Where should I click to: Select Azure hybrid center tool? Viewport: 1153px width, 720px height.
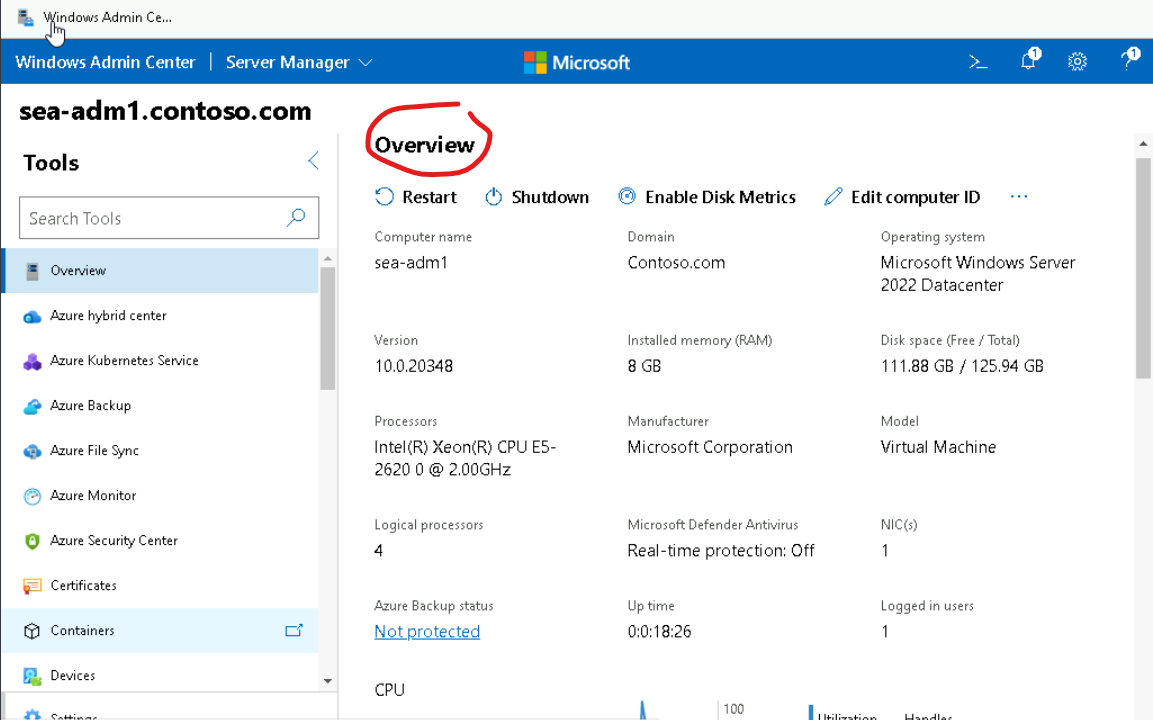[x=160, y=316]
